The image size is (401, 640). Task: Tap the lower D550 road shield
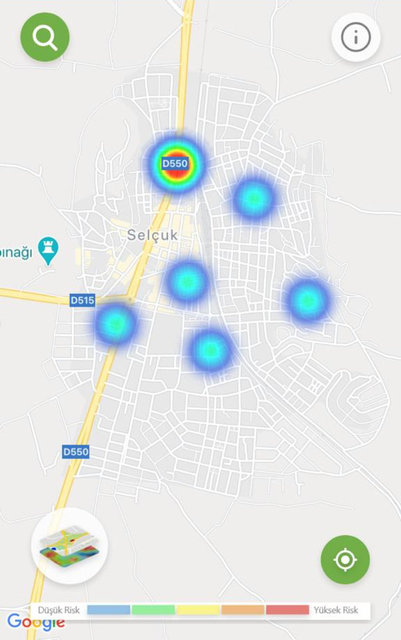[x=76, y=451]
